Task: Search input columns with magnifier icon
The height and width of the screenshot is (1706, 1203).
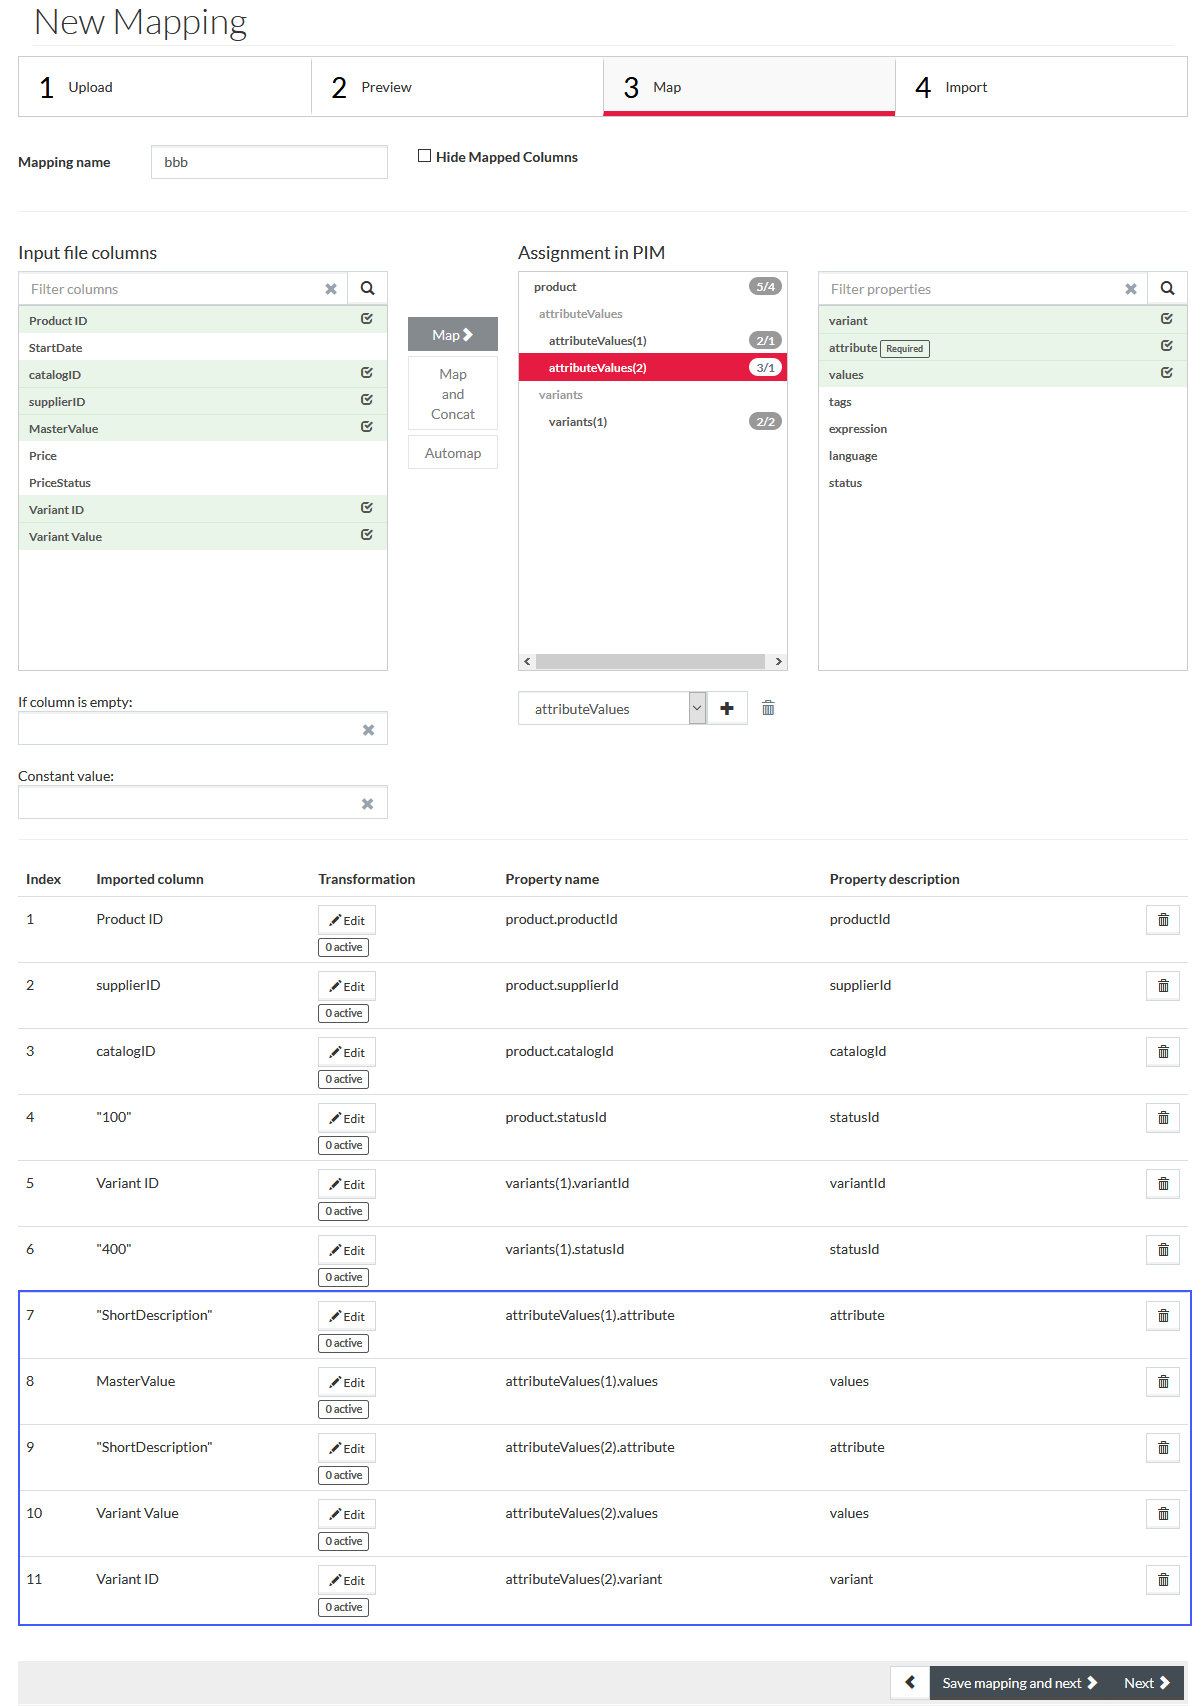Action: (x=367, y=288)
